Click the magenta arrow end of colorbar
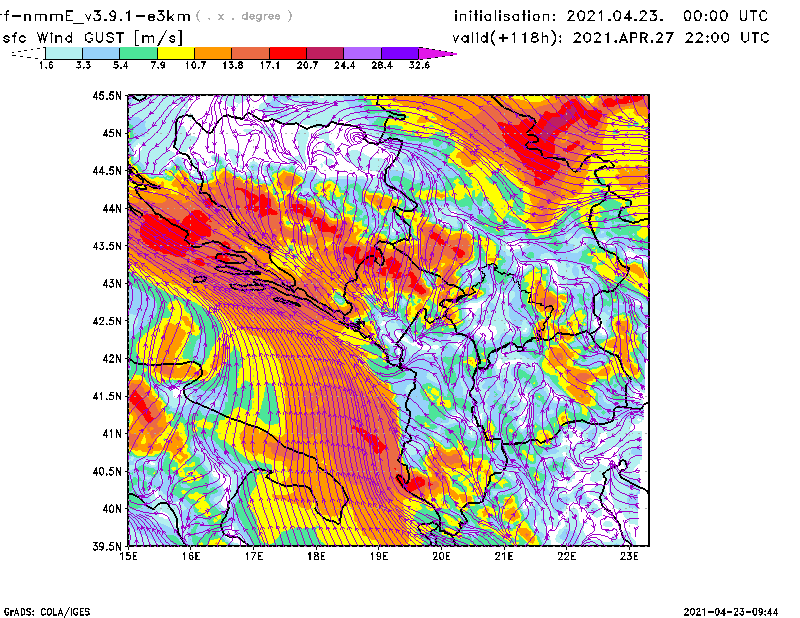The image size is (800, 618). coord(437,53)
